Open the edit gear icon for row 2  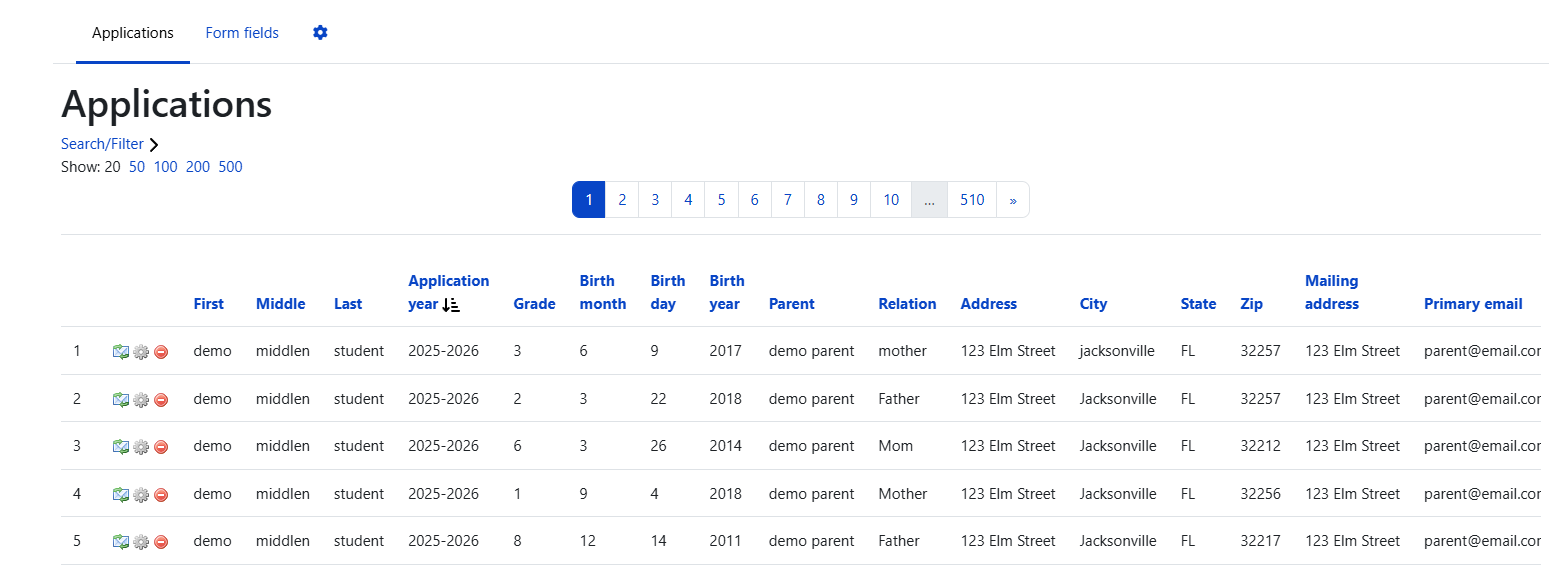click(141, 400)
